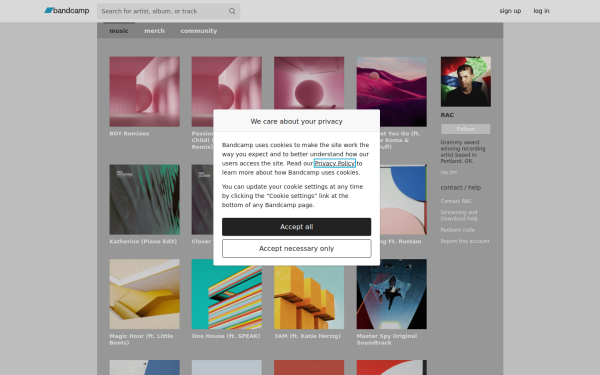
Task: Open 3AM (ft. Katie Herzig) cover
Action: click(x=309, y=294)
